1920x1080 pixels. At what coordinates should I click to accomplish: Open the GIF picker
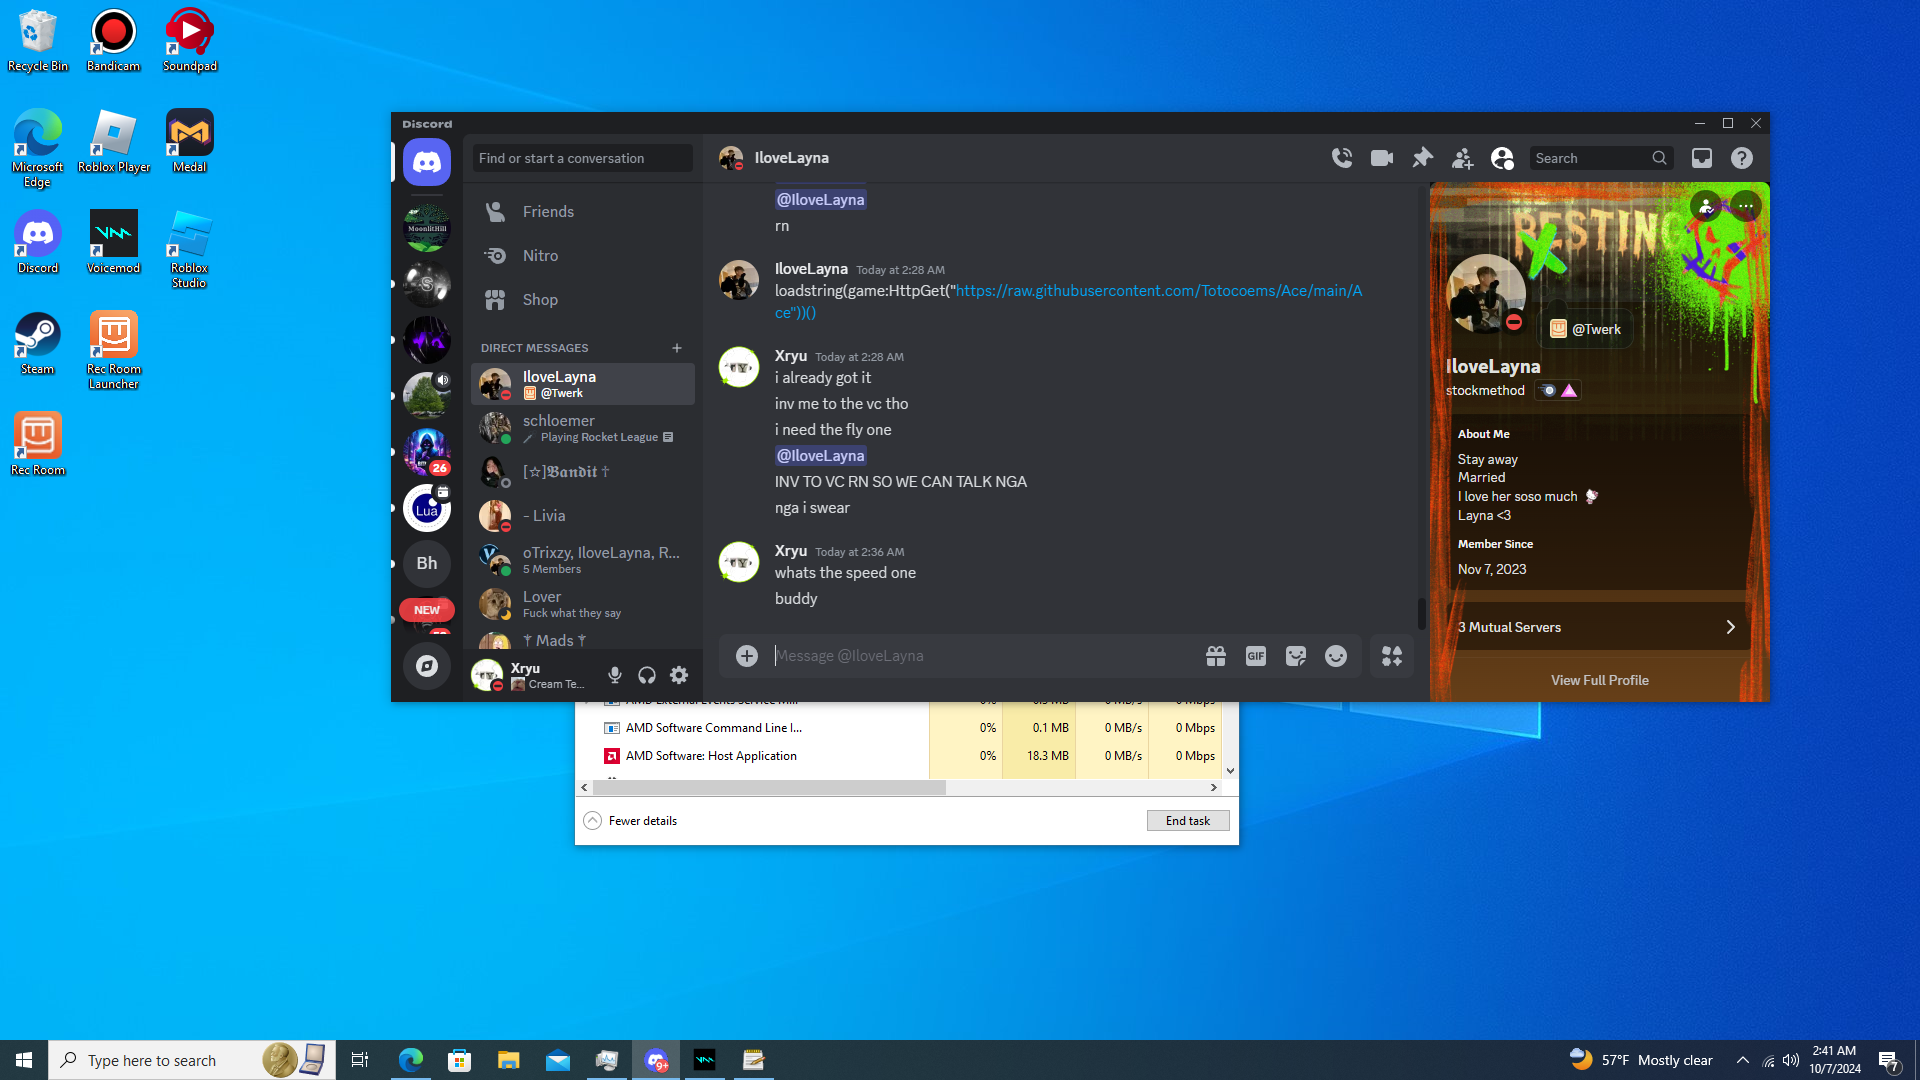click(x=1256, y=656)
